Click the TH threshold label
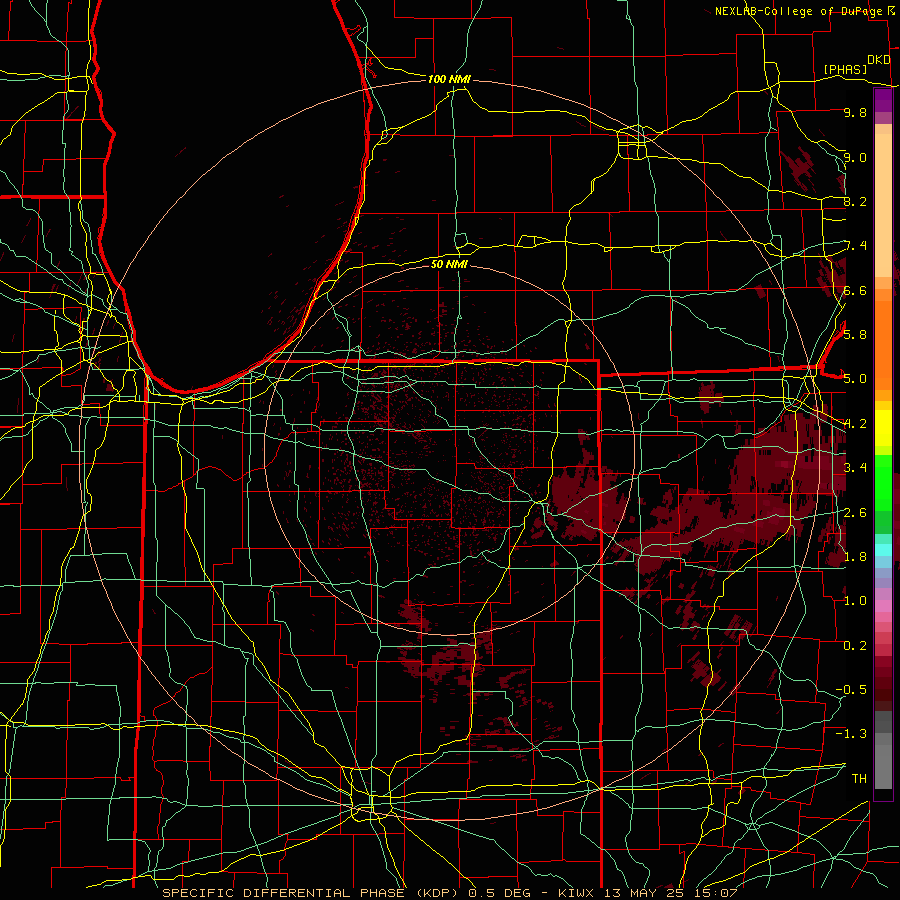This screenshot has width=900, height=900. point(859,778)
